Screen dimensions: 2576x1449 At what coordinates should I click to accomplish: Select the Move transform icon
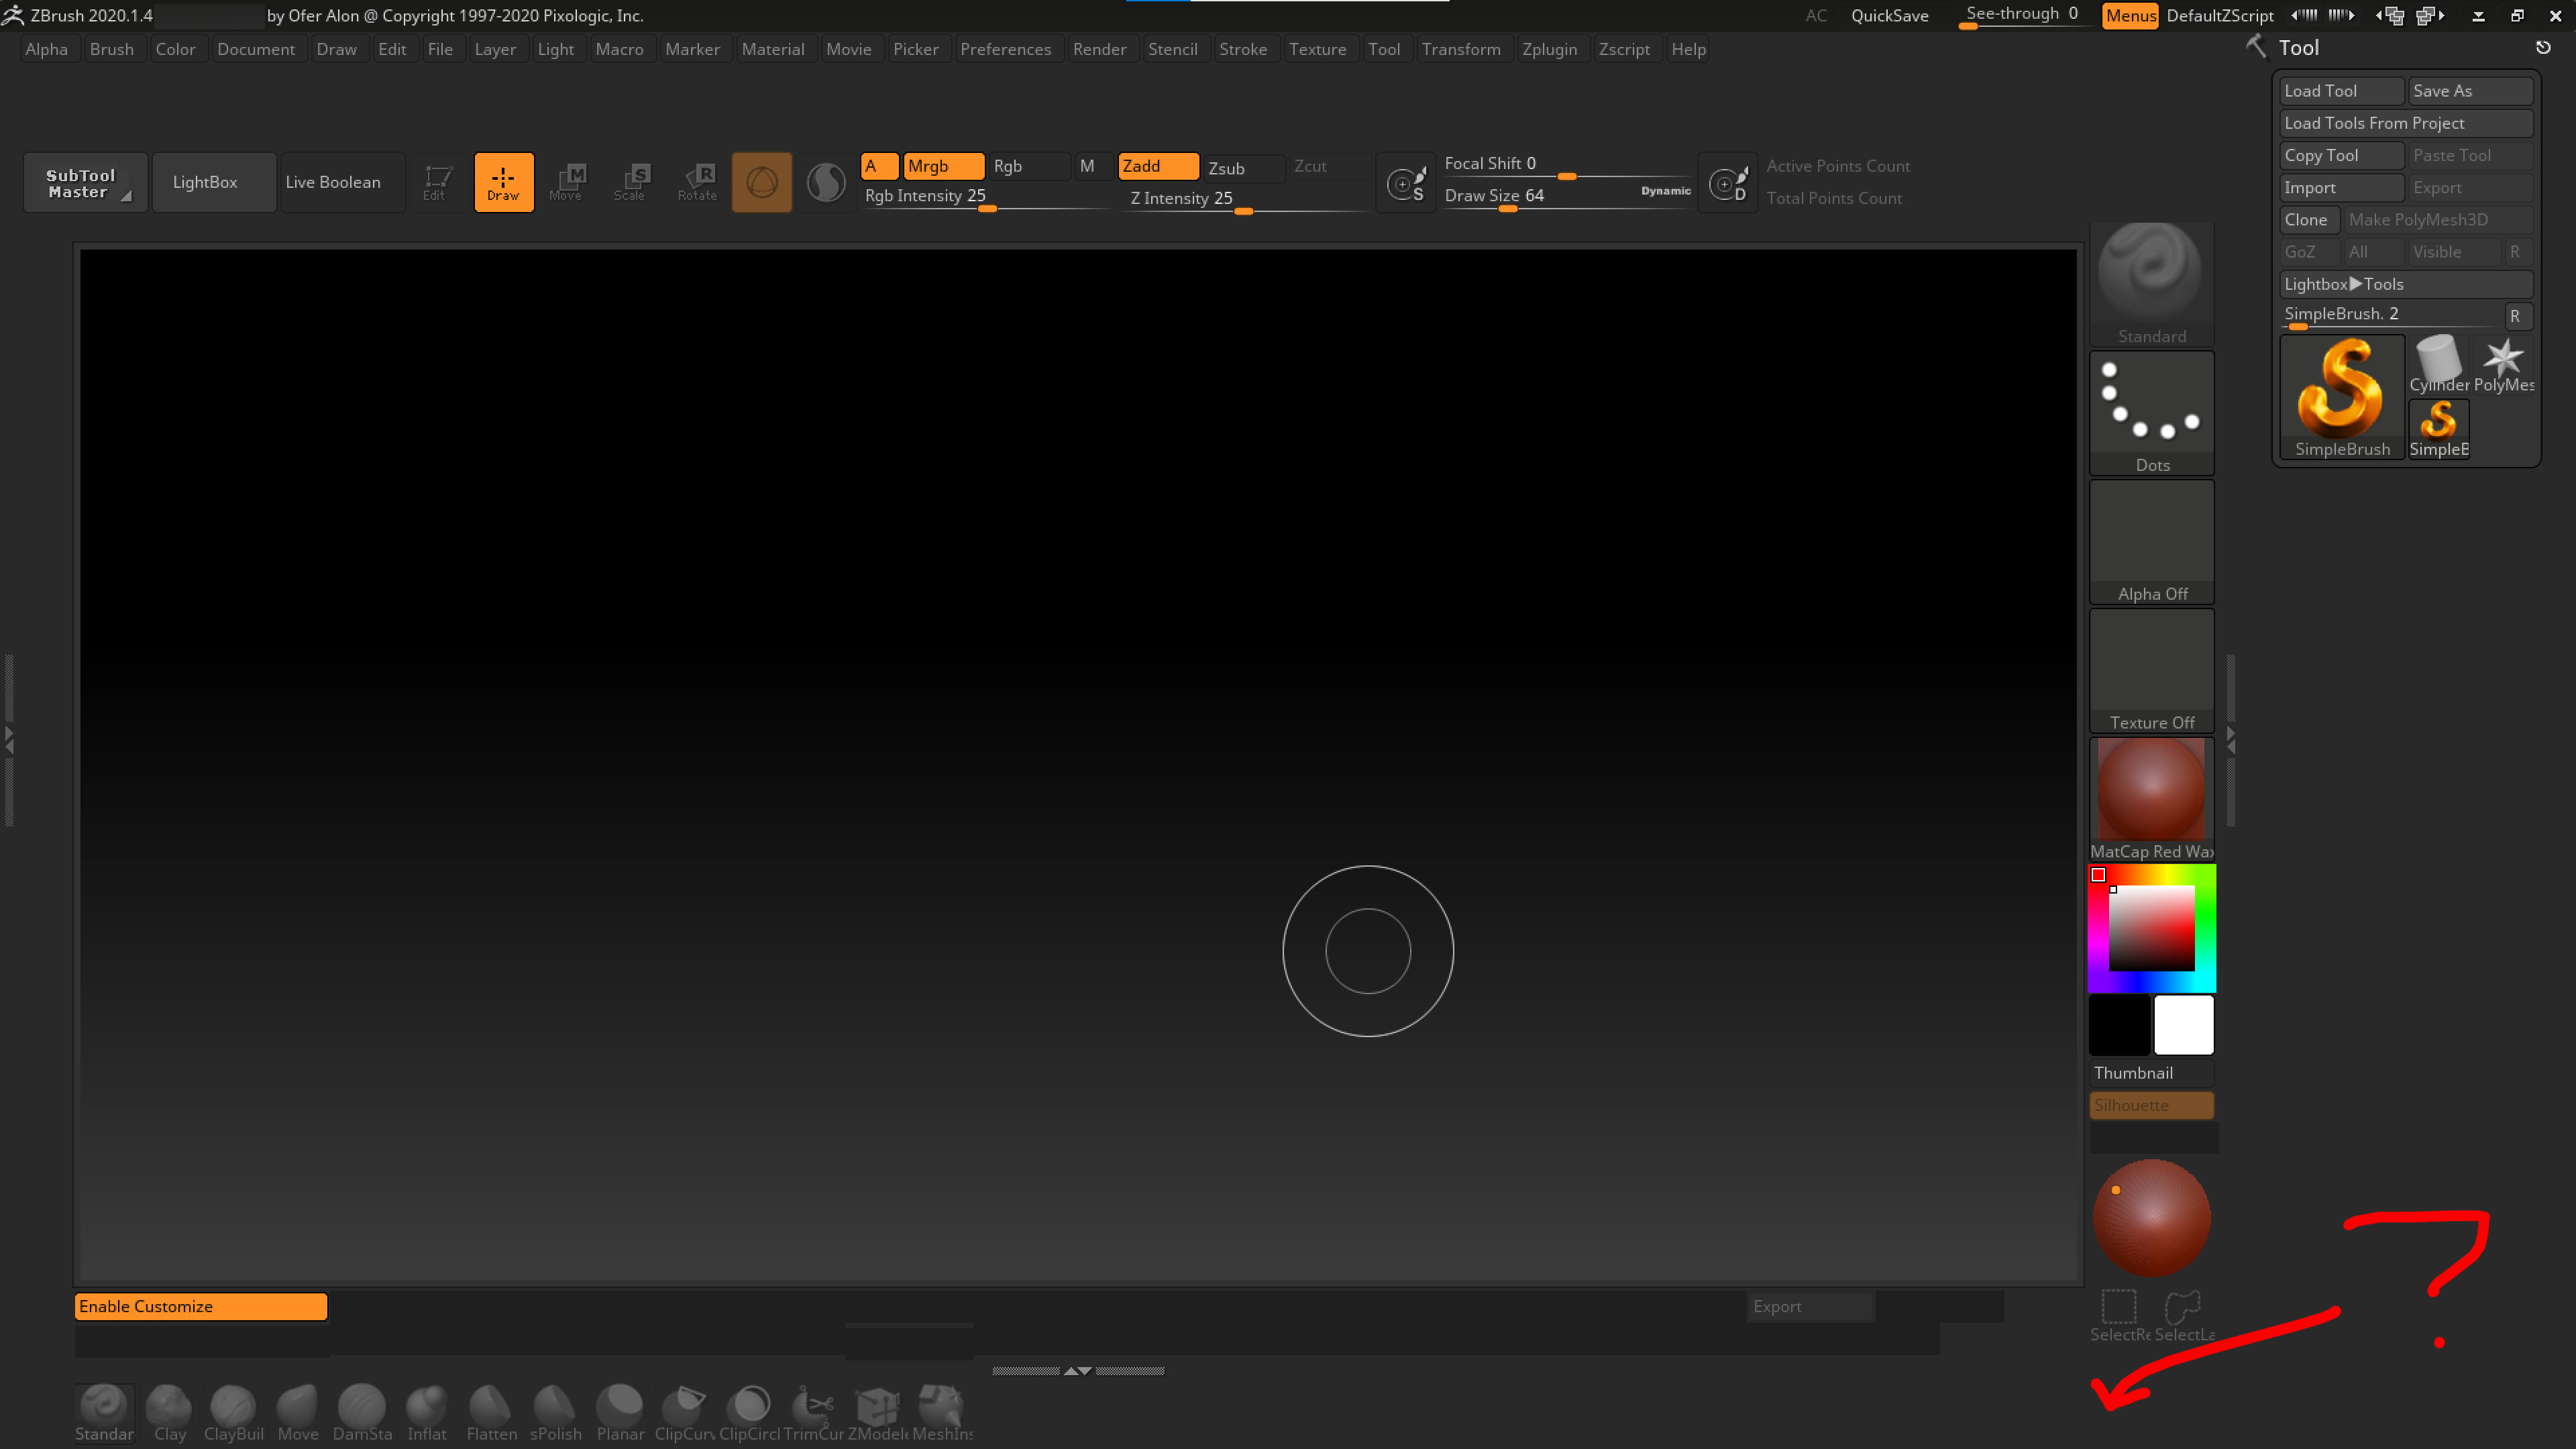click(x=567, y=182)
